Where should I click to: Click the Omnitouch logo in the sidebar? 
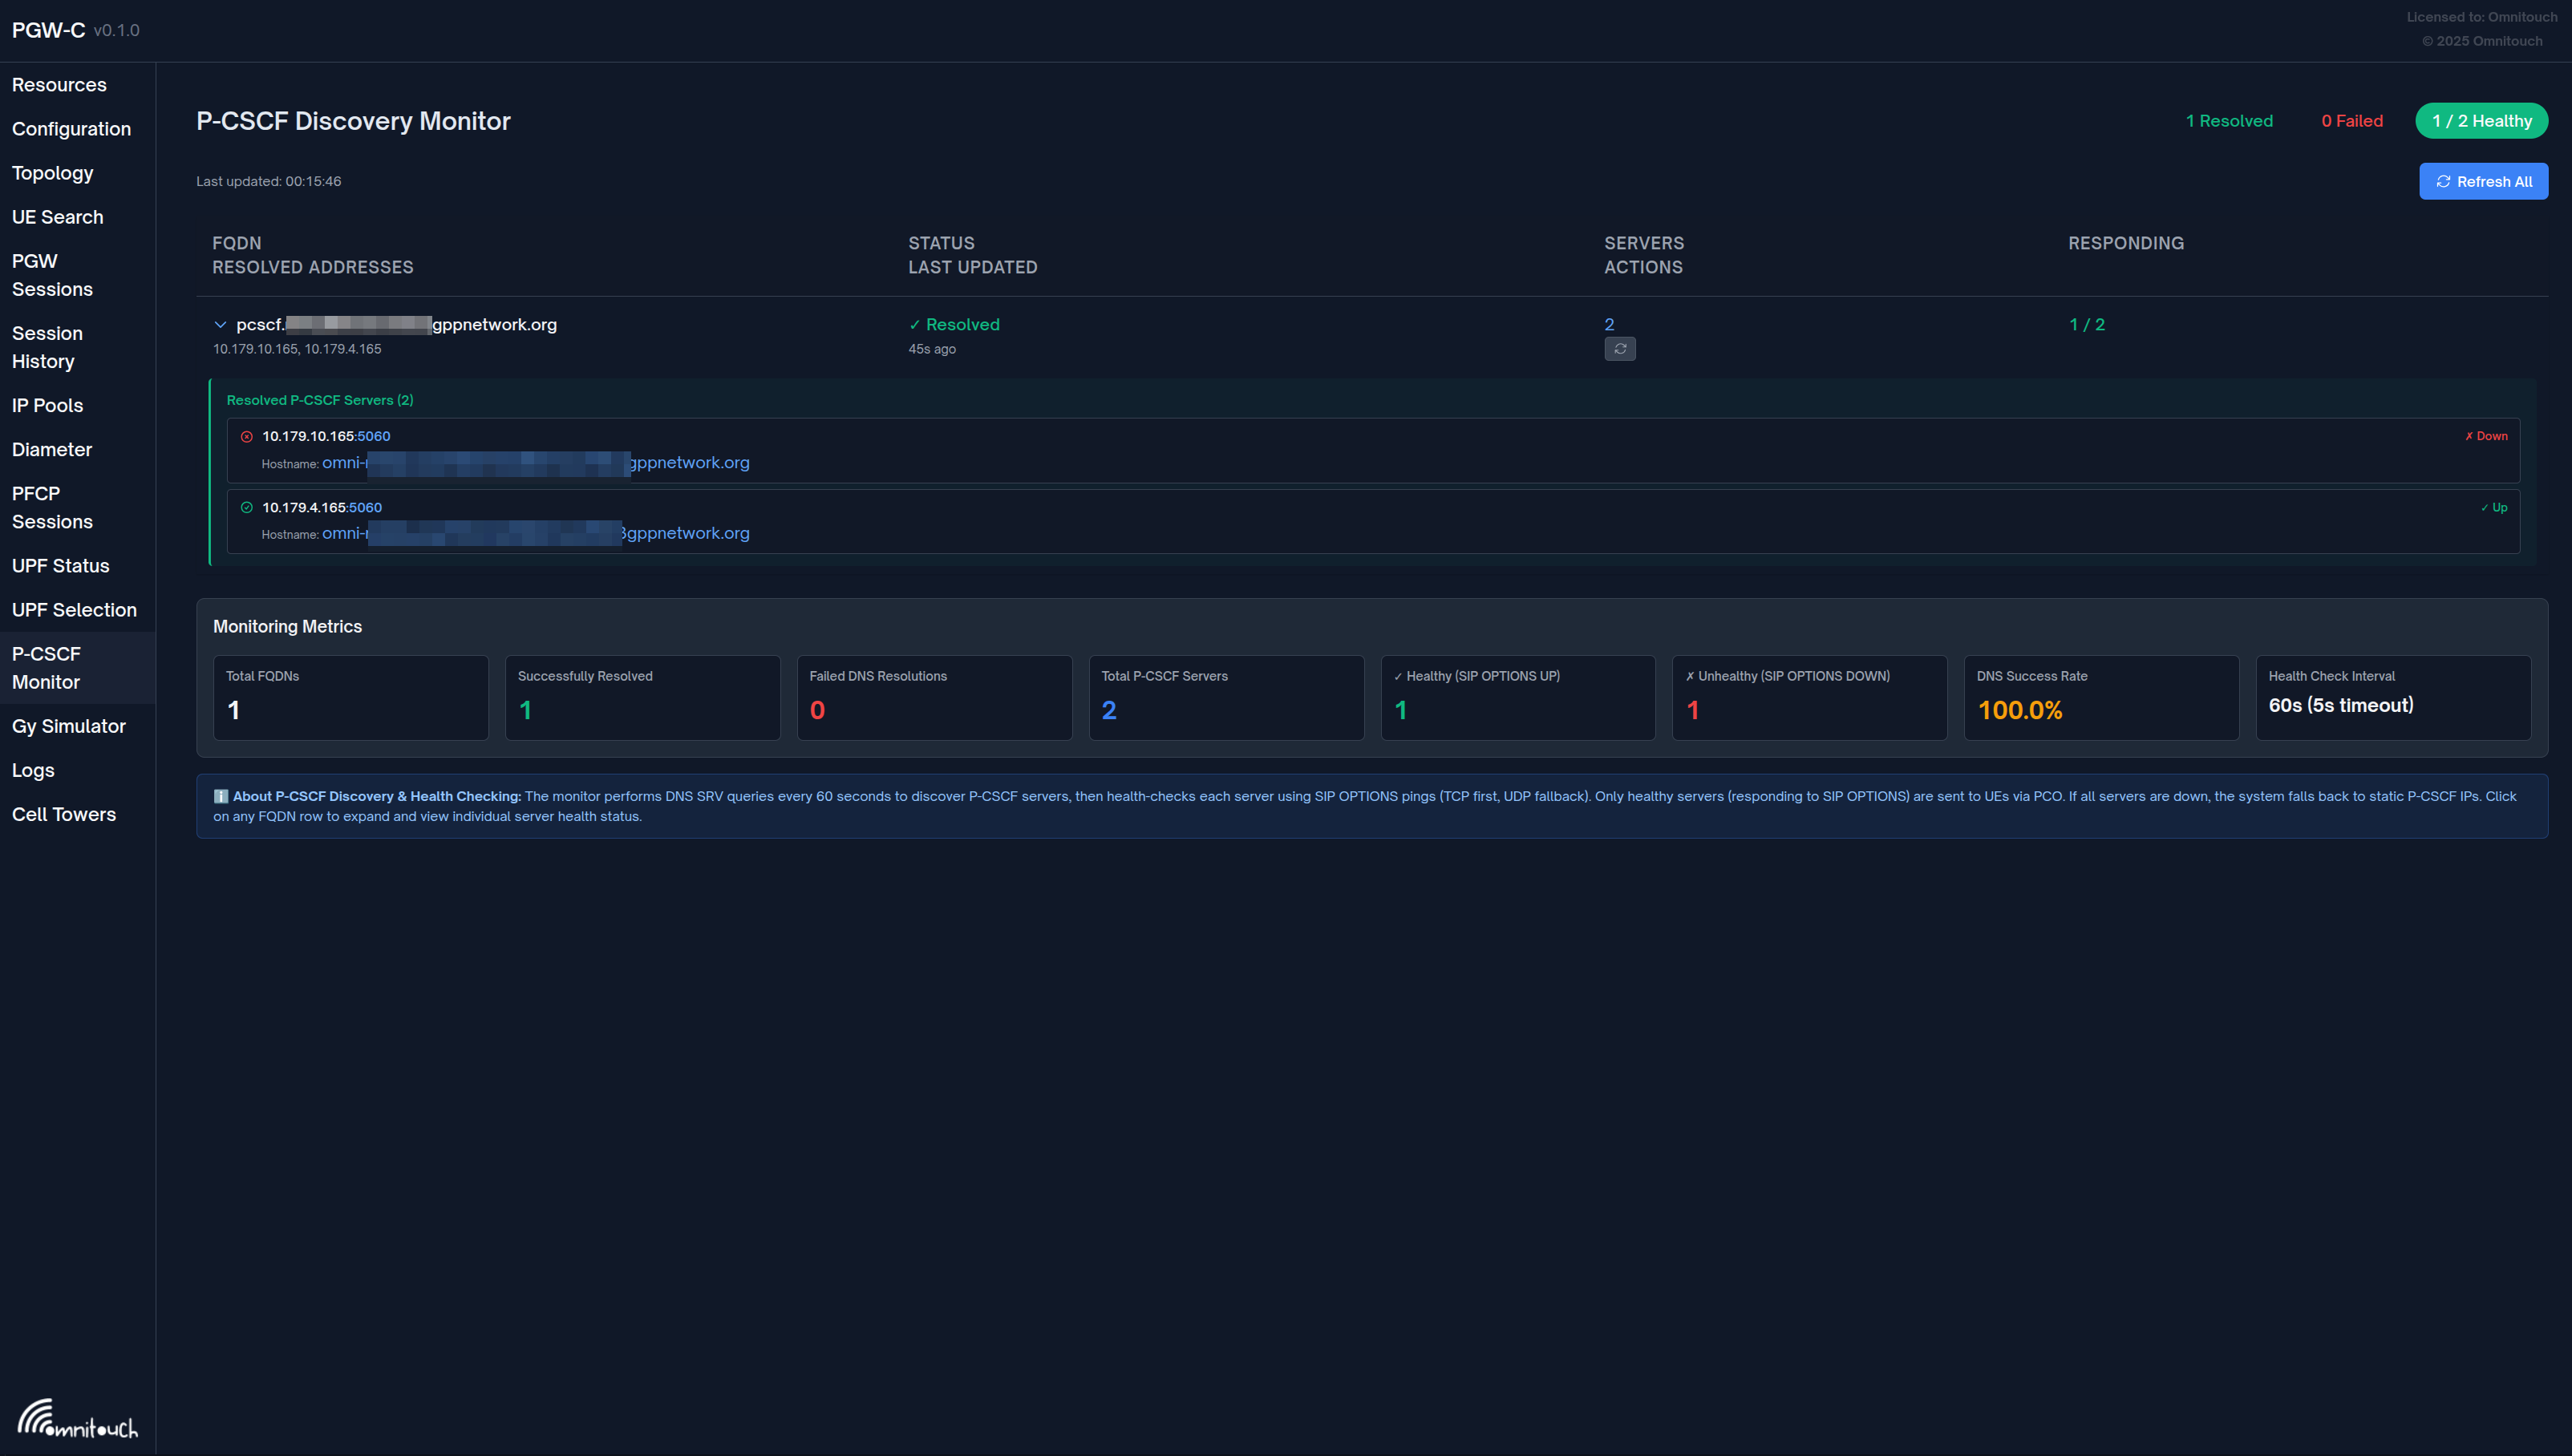coord(77,1418)
